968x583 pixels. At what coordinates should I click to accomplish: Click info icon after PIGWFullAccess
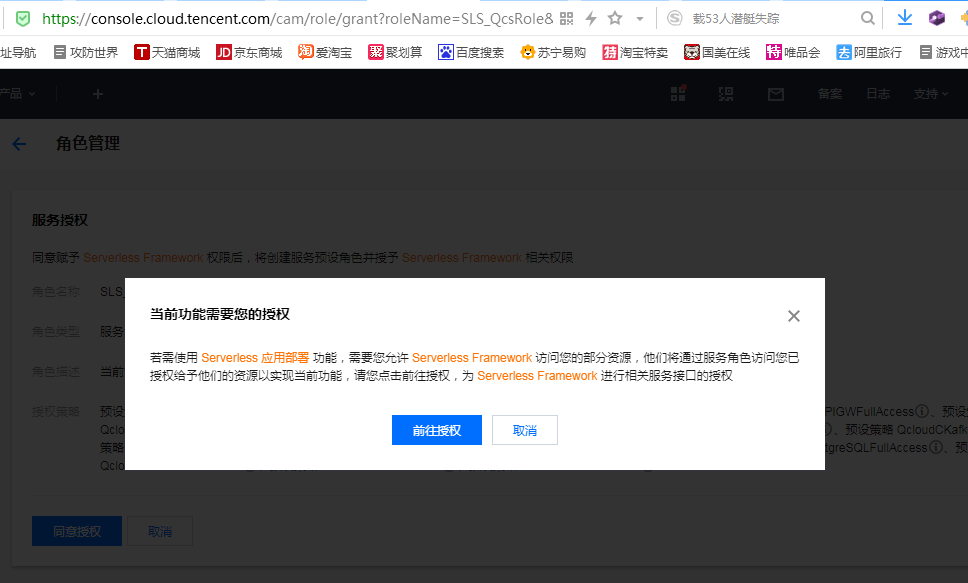[x=922, y=411]
